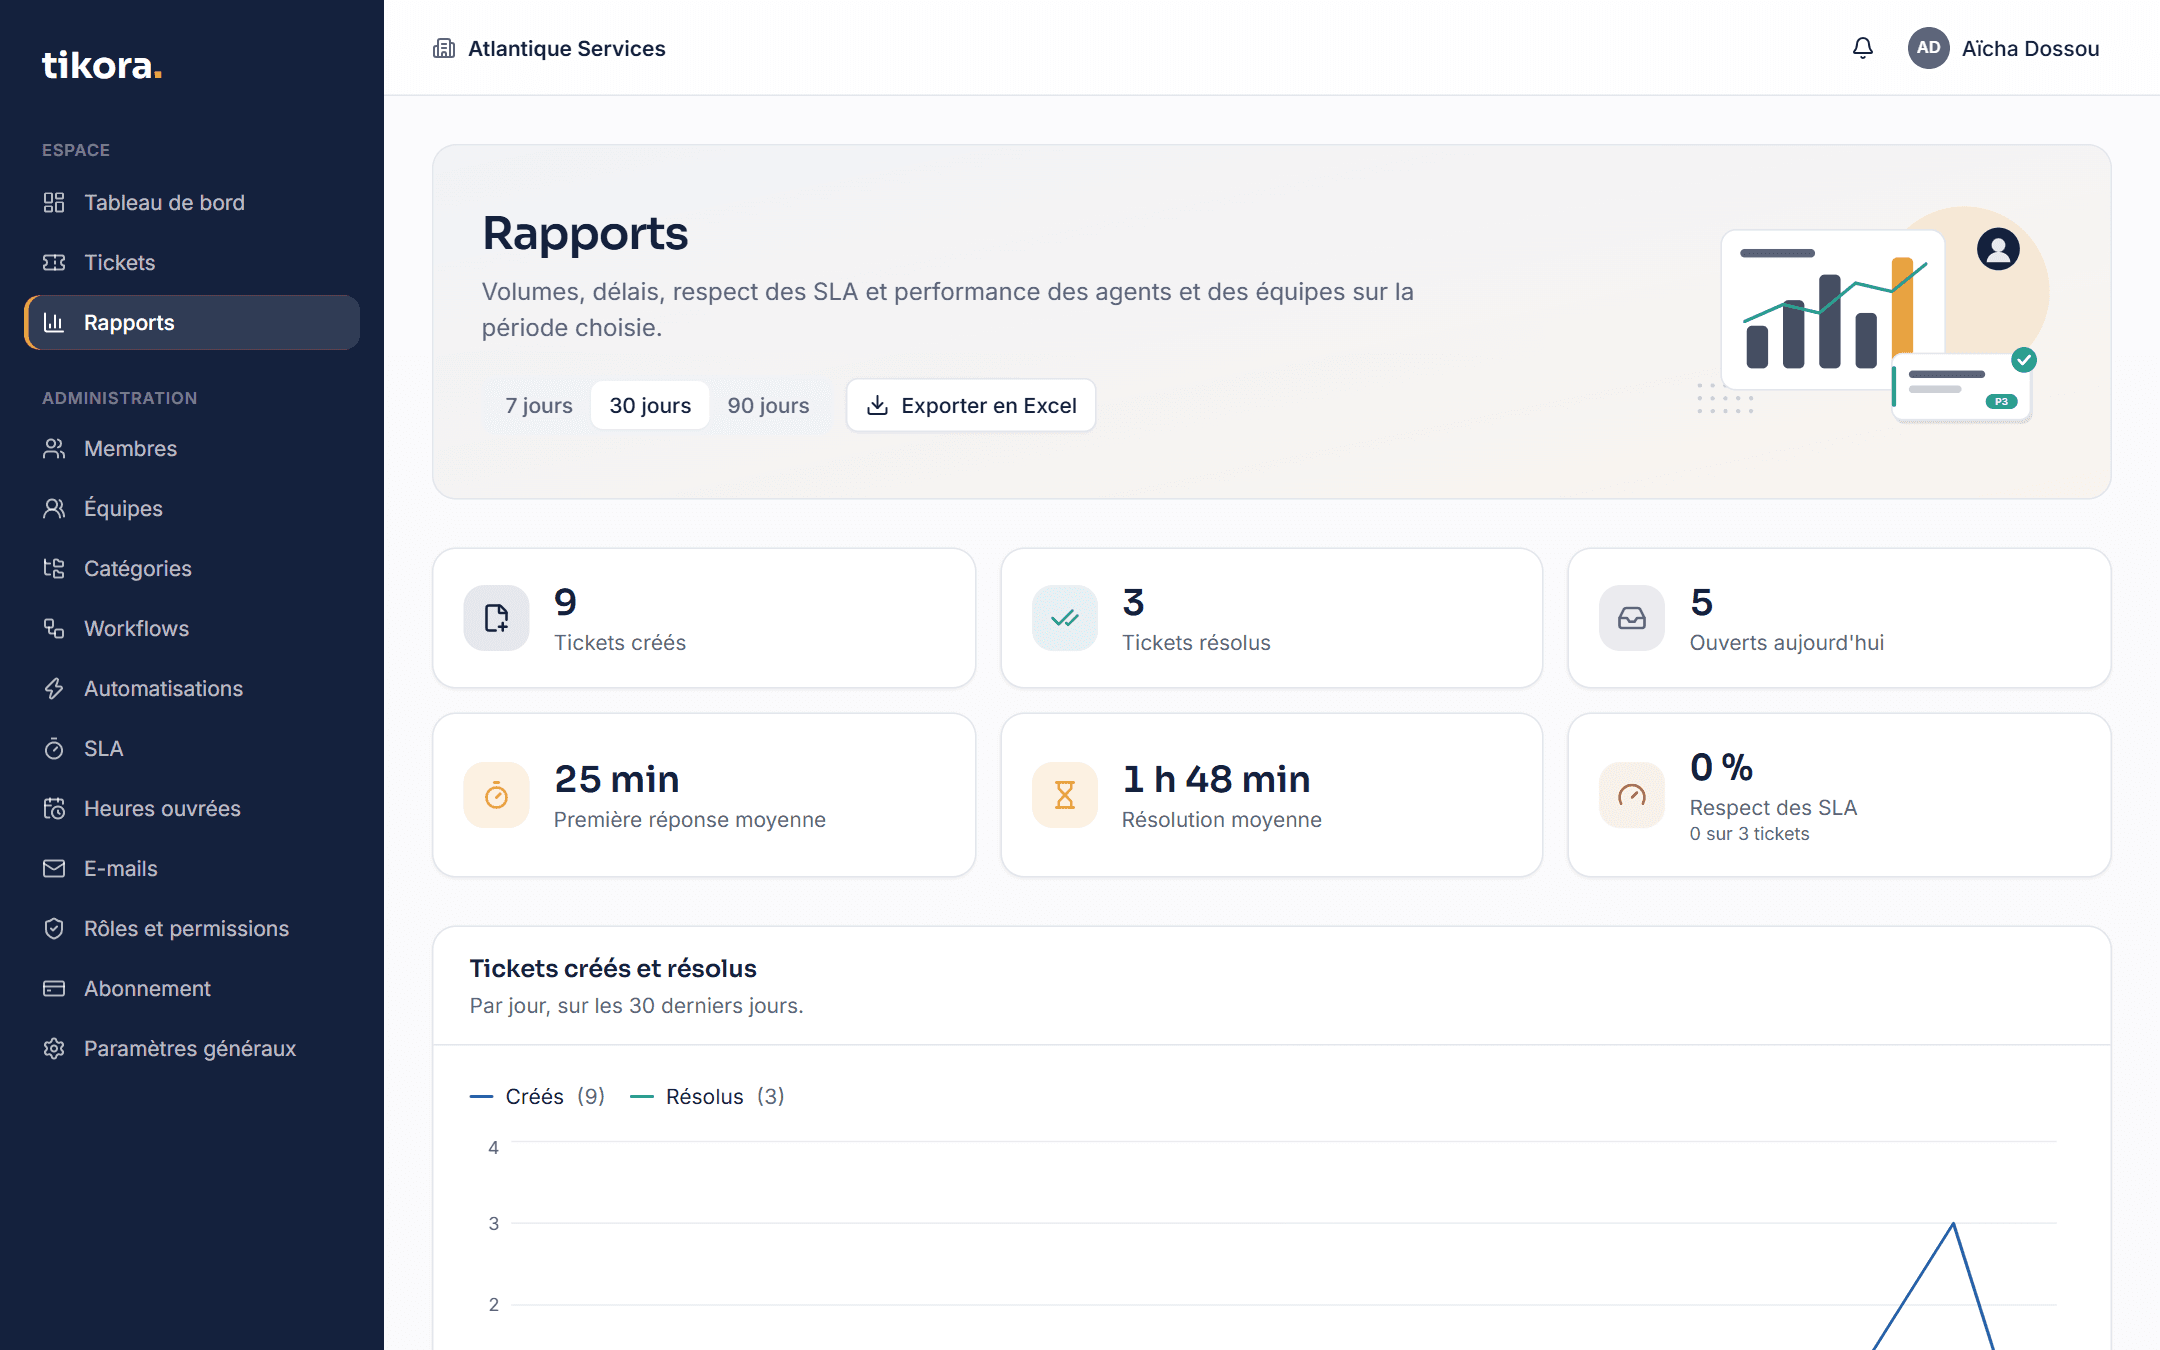Click the Tableau de bord grid icon
The width and height of the screenshot is (2160, 1350).
coord(54,203)
